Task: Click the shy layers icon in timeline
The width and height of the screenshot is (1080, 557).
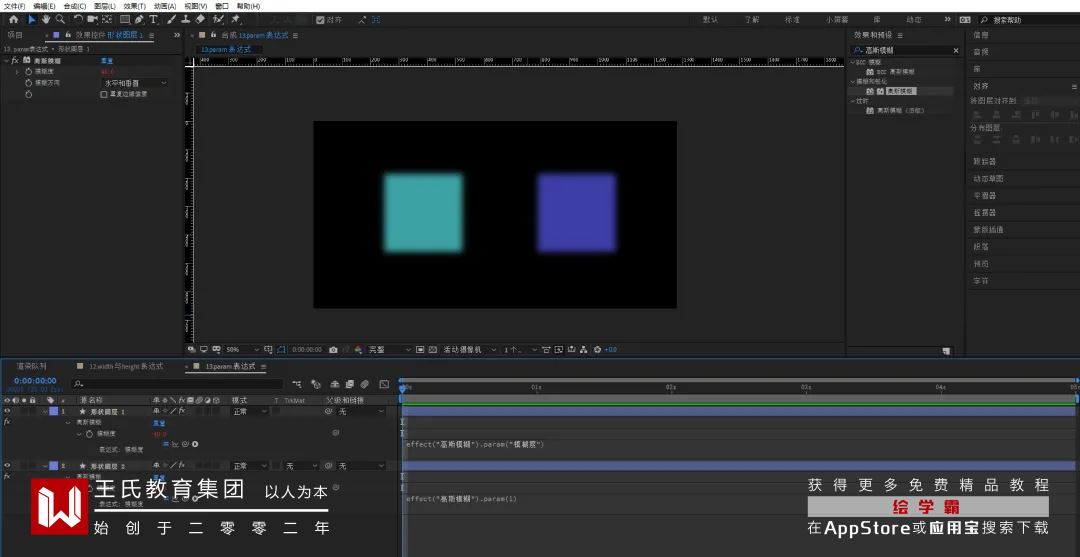Action: [x=335, y=384]
